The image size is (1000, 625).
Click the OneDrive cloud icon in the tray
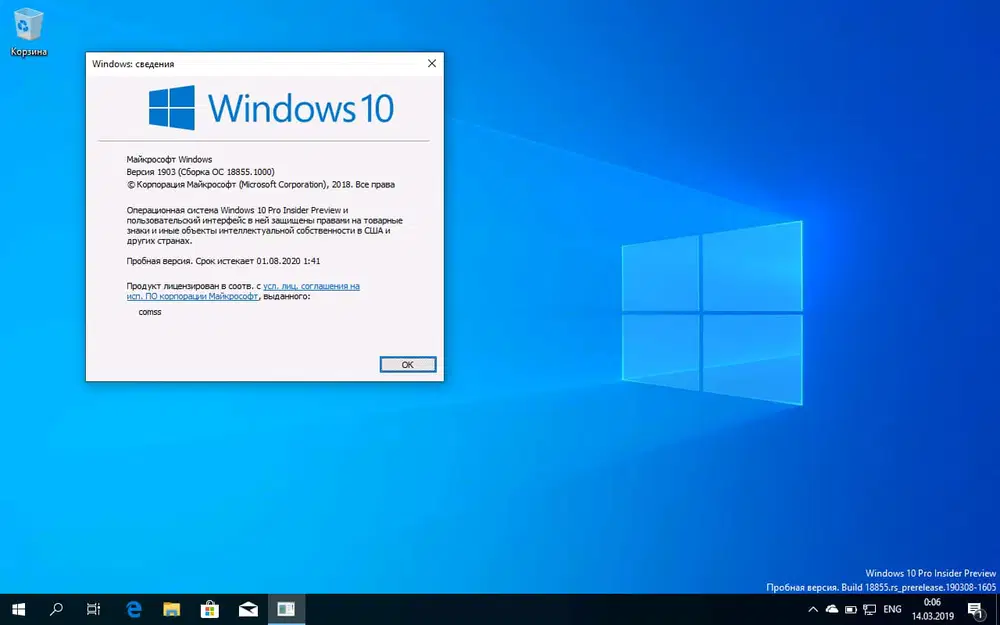832,609
